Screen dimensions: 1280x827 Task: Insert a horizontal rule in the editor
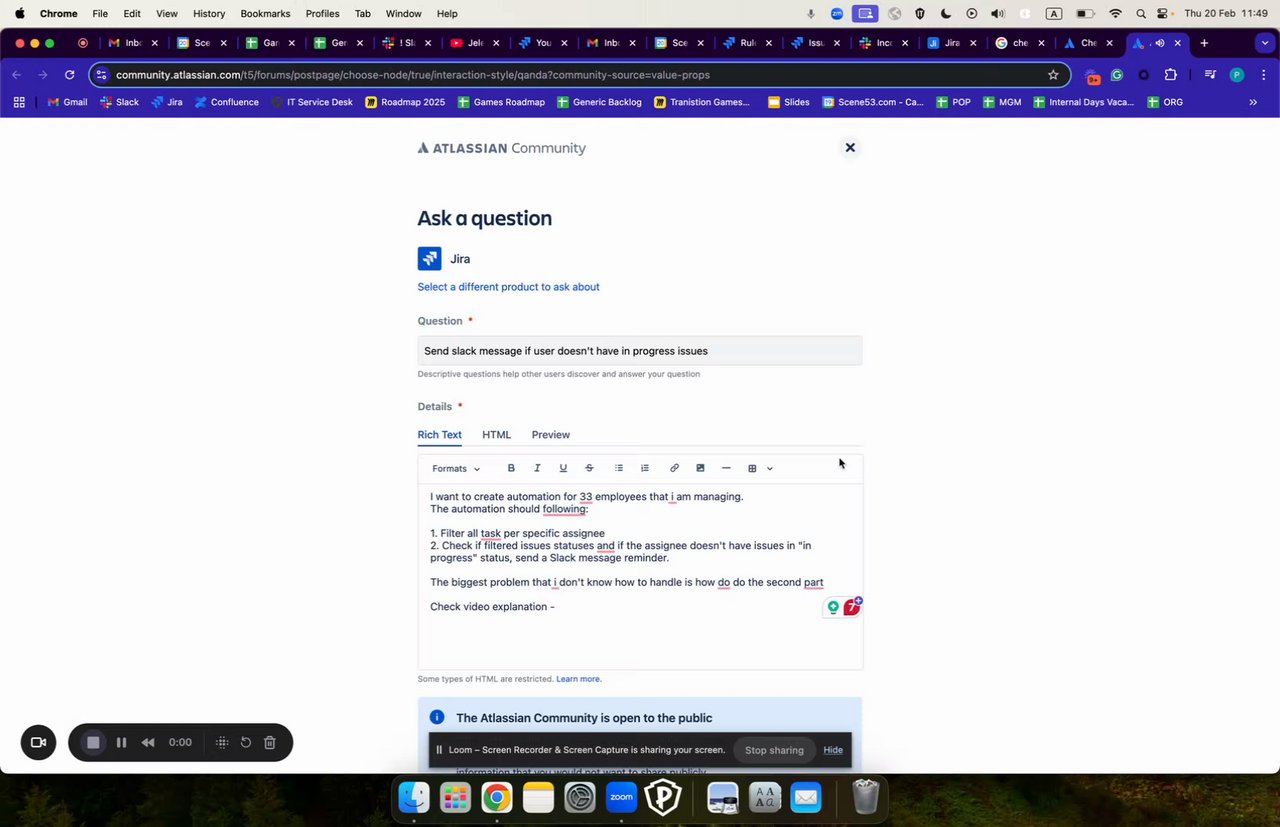726,468
